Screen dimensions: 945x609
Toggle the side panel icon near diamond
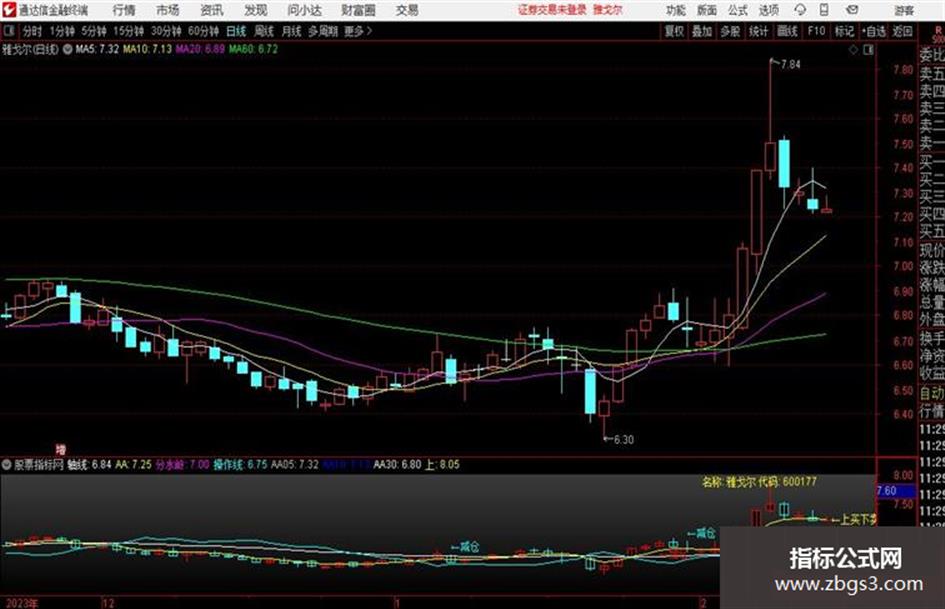868,50
